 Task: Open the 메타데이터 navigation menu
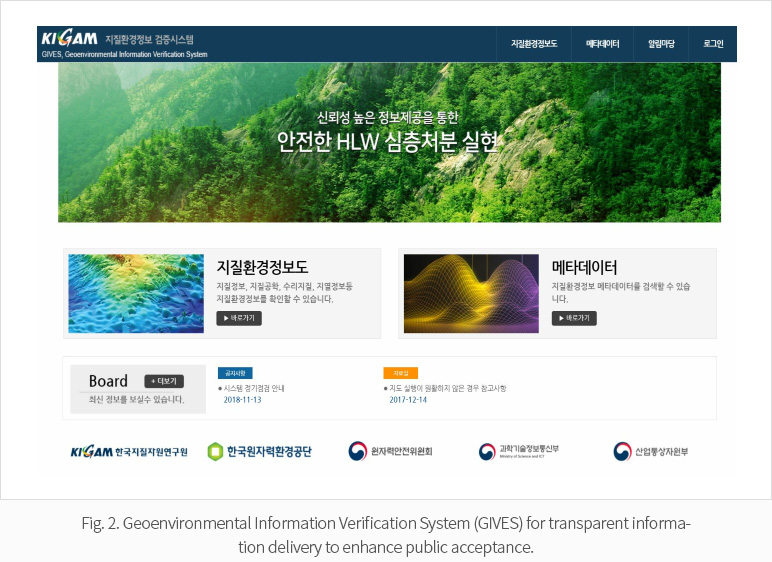[602, 44]
